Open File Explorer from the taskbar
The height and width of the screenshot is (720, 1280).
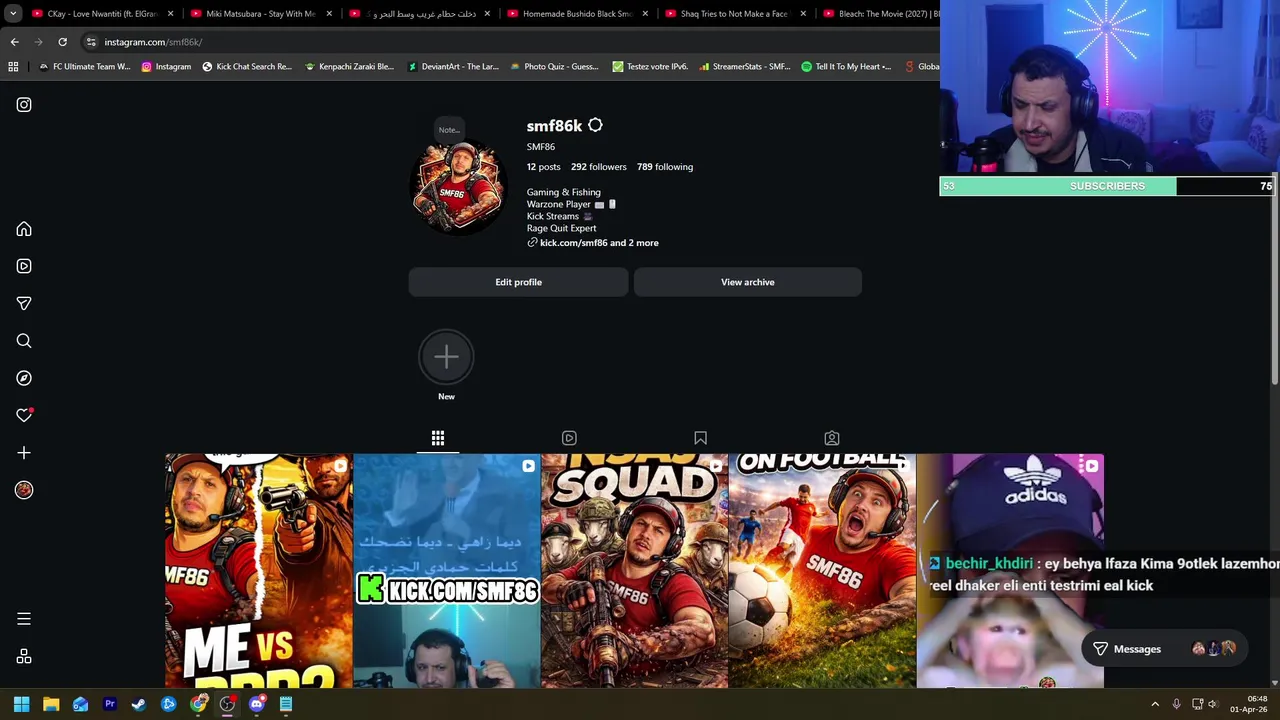tap(51, 704)
